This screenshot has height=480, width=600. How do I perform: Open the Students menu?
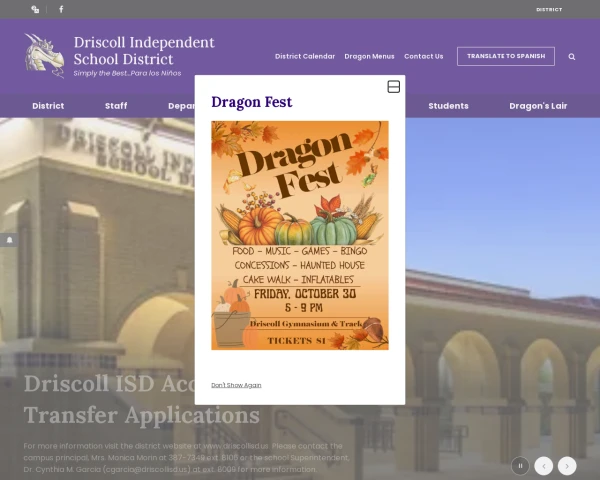click(x=448, y=106)
